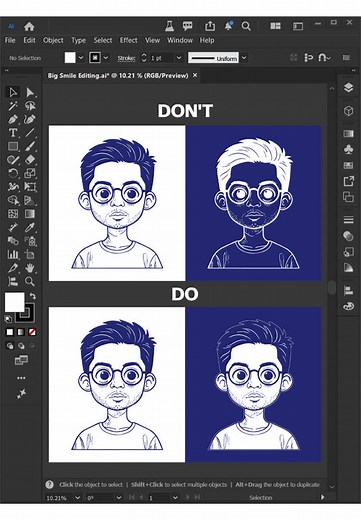This screenshot has height=520, width=361.
Task: Open the Object menu
Action: [x=53, y=40]
